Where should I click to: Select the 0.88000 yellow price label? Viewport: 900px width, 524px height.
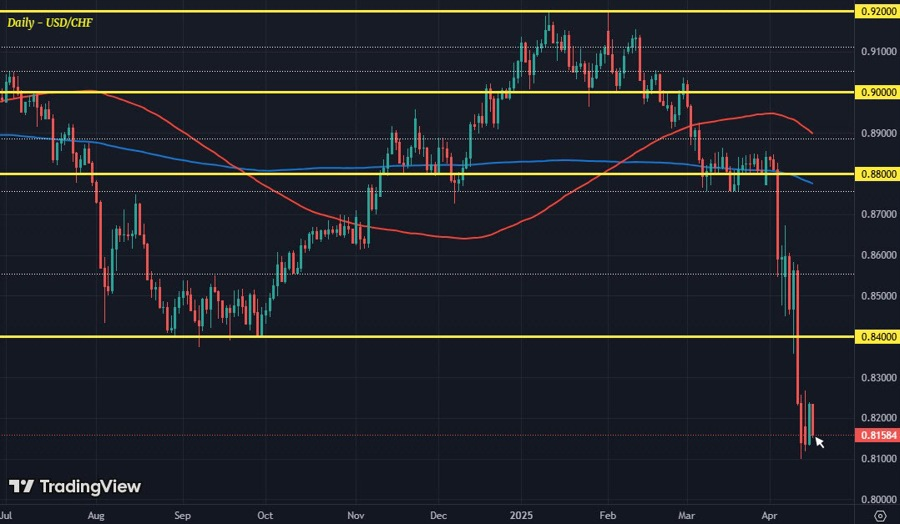pyautogui.click(x=876, y=174)
